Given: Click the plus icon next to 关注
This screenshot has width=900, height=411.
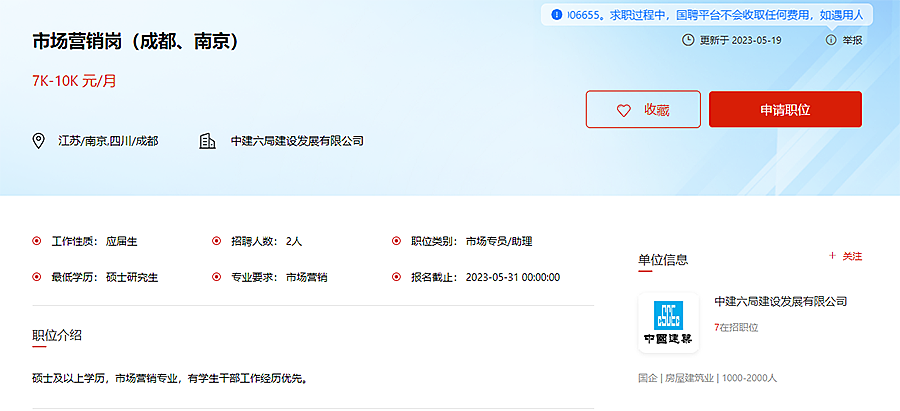Looking at the screenshot, I should (x=832, y=256).
